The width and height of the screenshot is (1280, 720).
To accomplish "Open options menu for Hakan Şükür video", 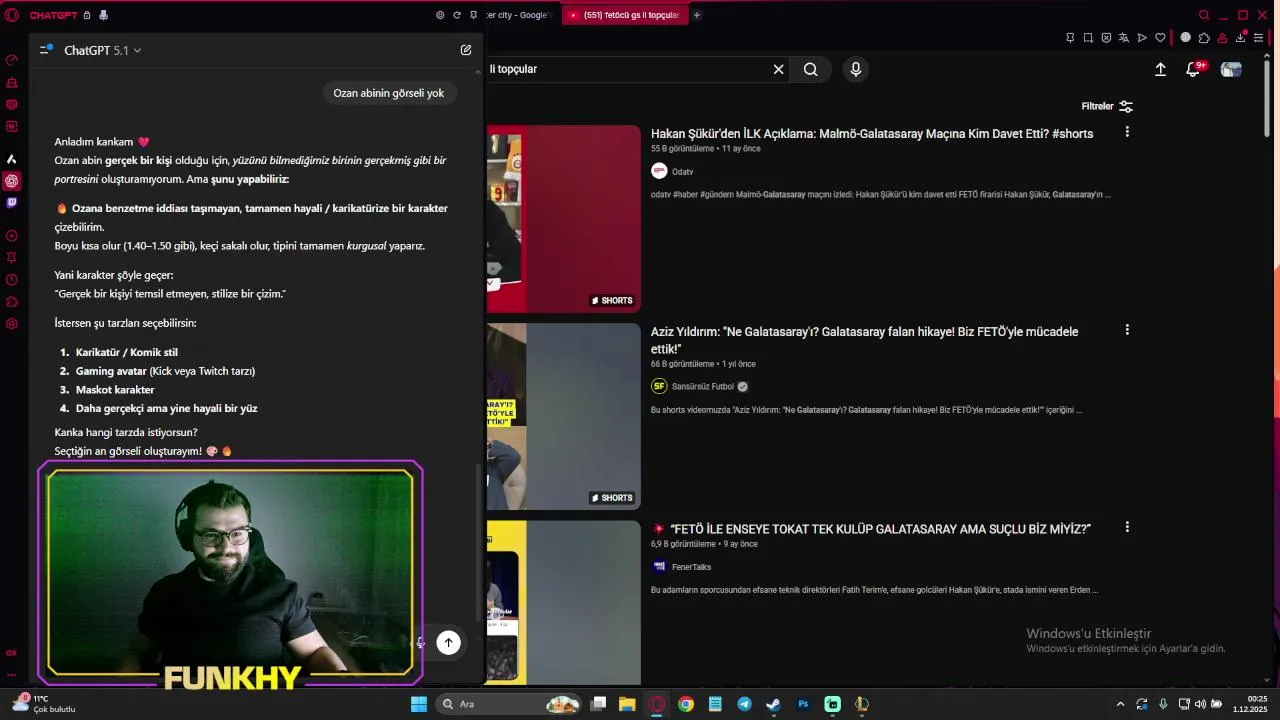I will [x=1127, y=132].
